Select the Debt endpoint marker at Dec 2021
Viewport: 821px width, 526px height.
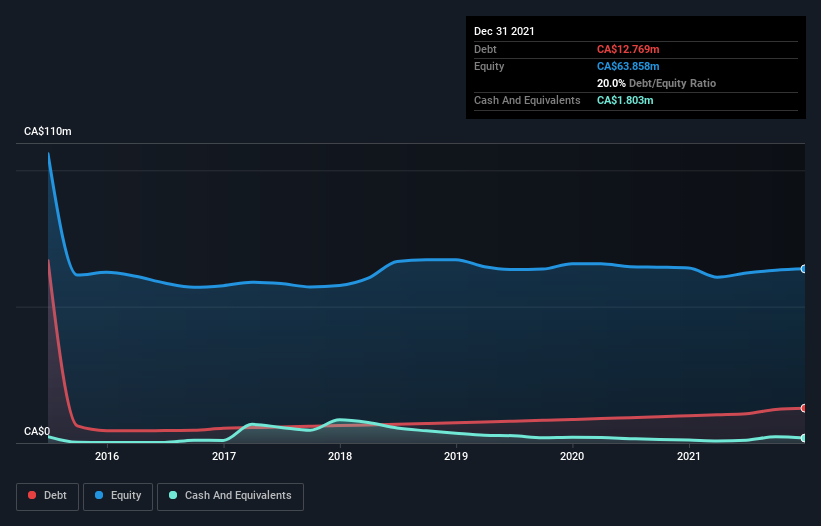pos(804,408)
